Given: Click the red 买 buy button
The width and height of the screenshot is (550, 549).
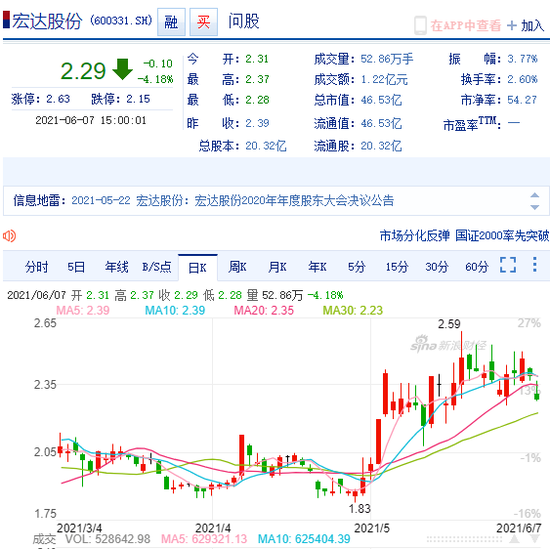Looking at the screenshot, I should coord(203,22).
